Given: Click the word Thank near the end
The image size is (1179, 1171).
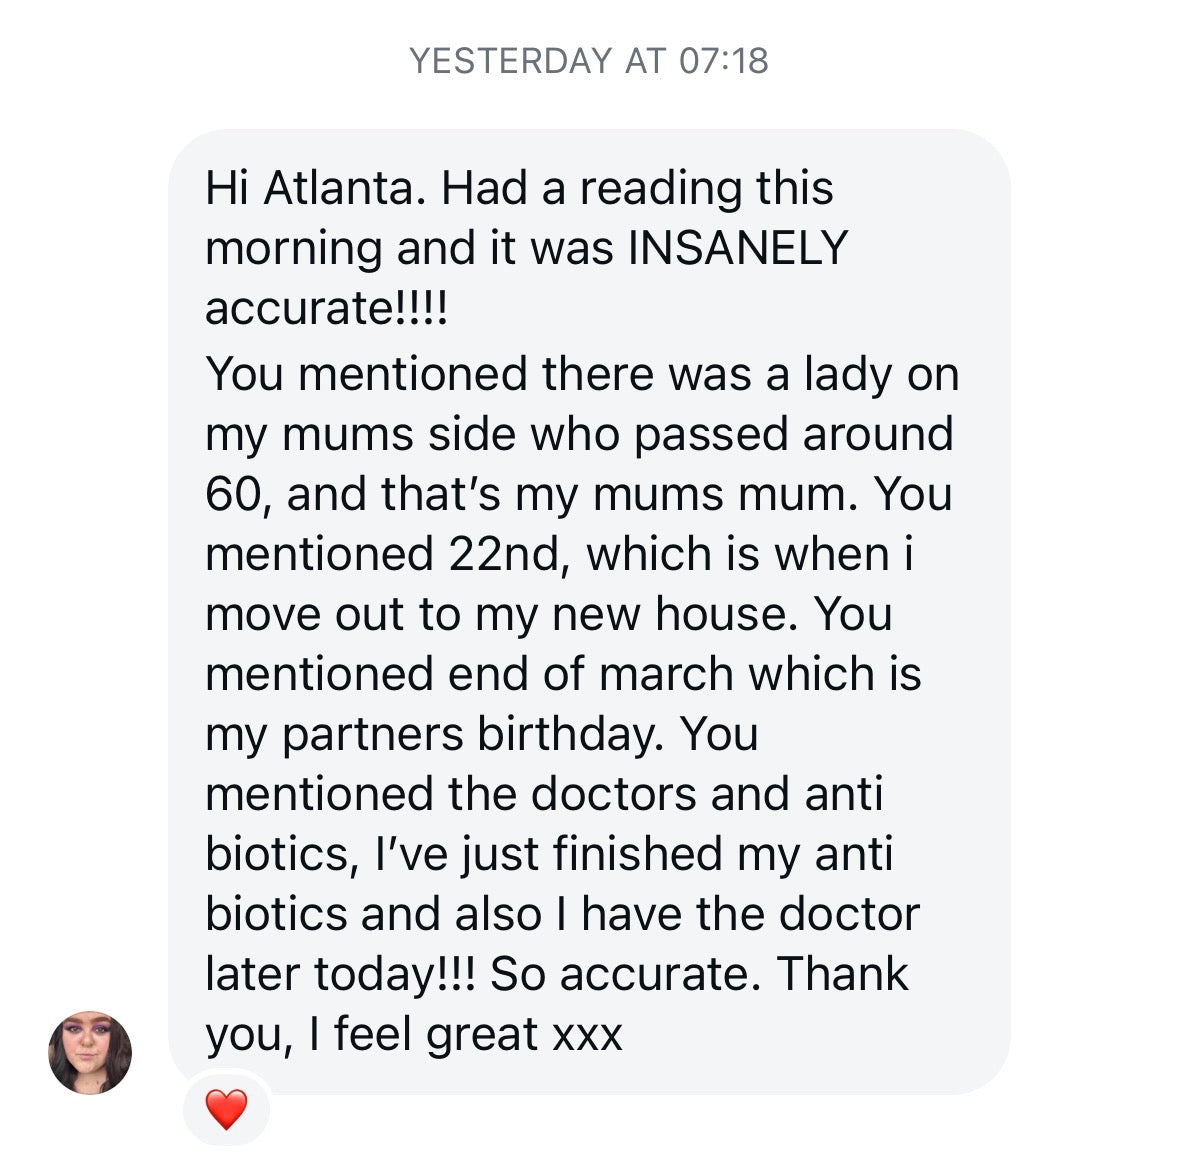Looking at the screenshot, I should pos(842,974).
